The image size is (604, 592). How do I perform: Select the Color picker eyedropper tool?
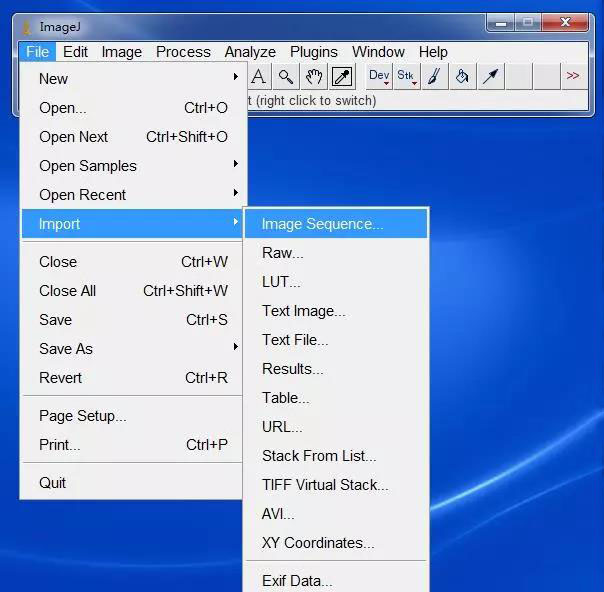tap(342, 76)
